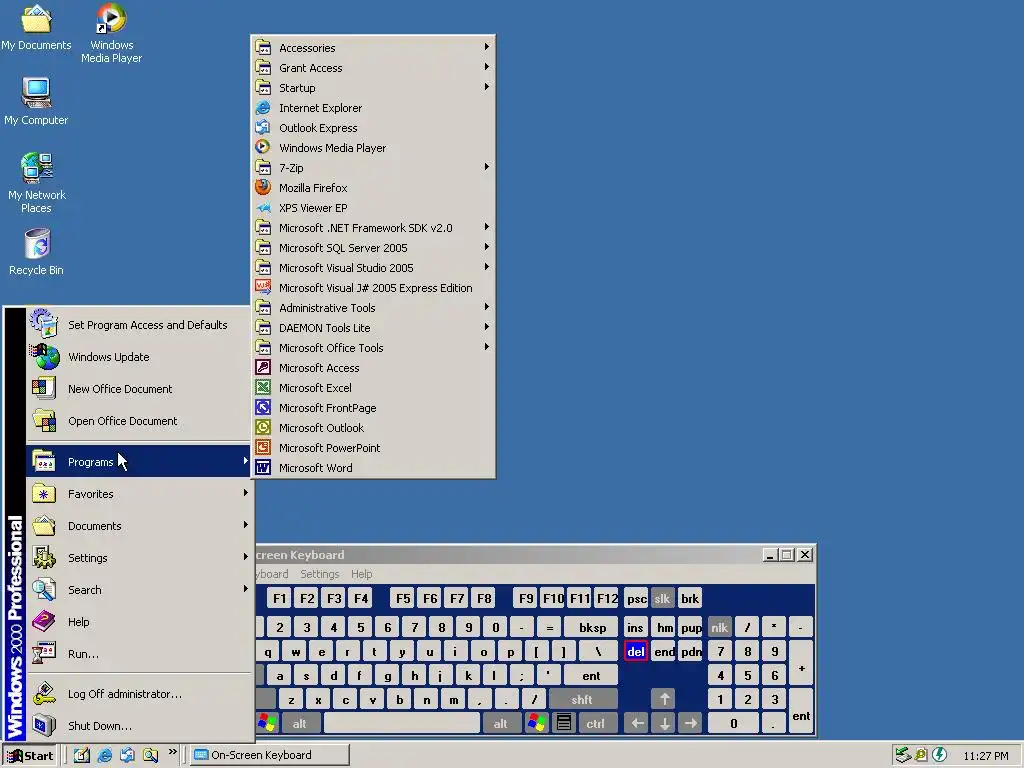Click the up arrow key
This screenshot has height=768, width=1024.
pos(664,699)
